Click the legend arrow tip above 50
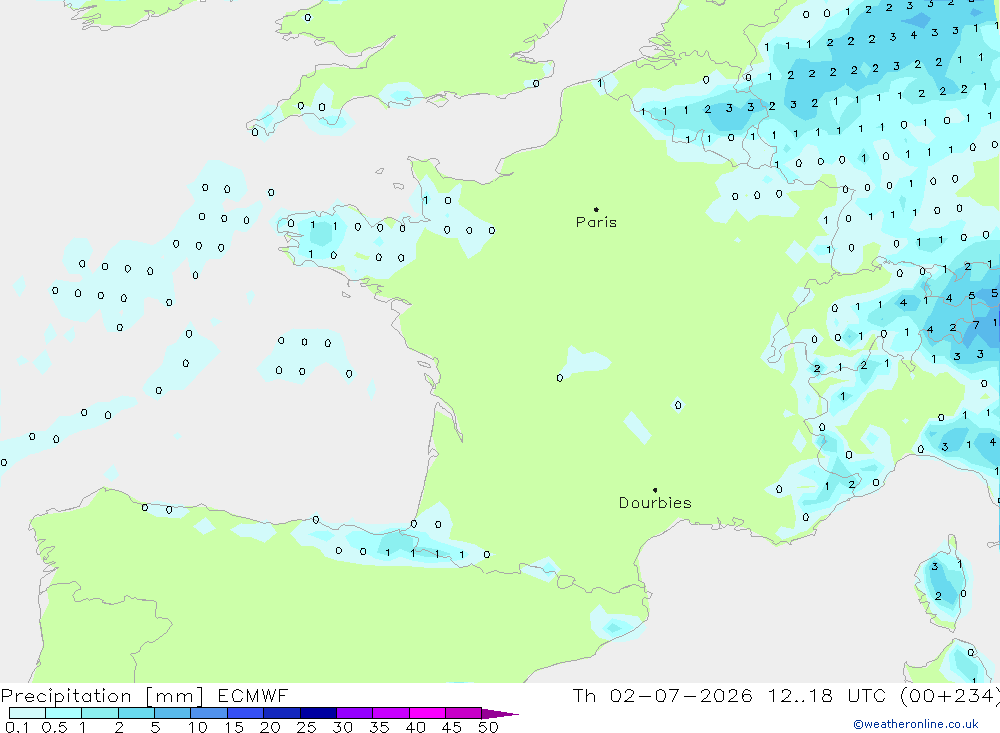This screenshot has width=1000, height=733. [x=501, y=713]
